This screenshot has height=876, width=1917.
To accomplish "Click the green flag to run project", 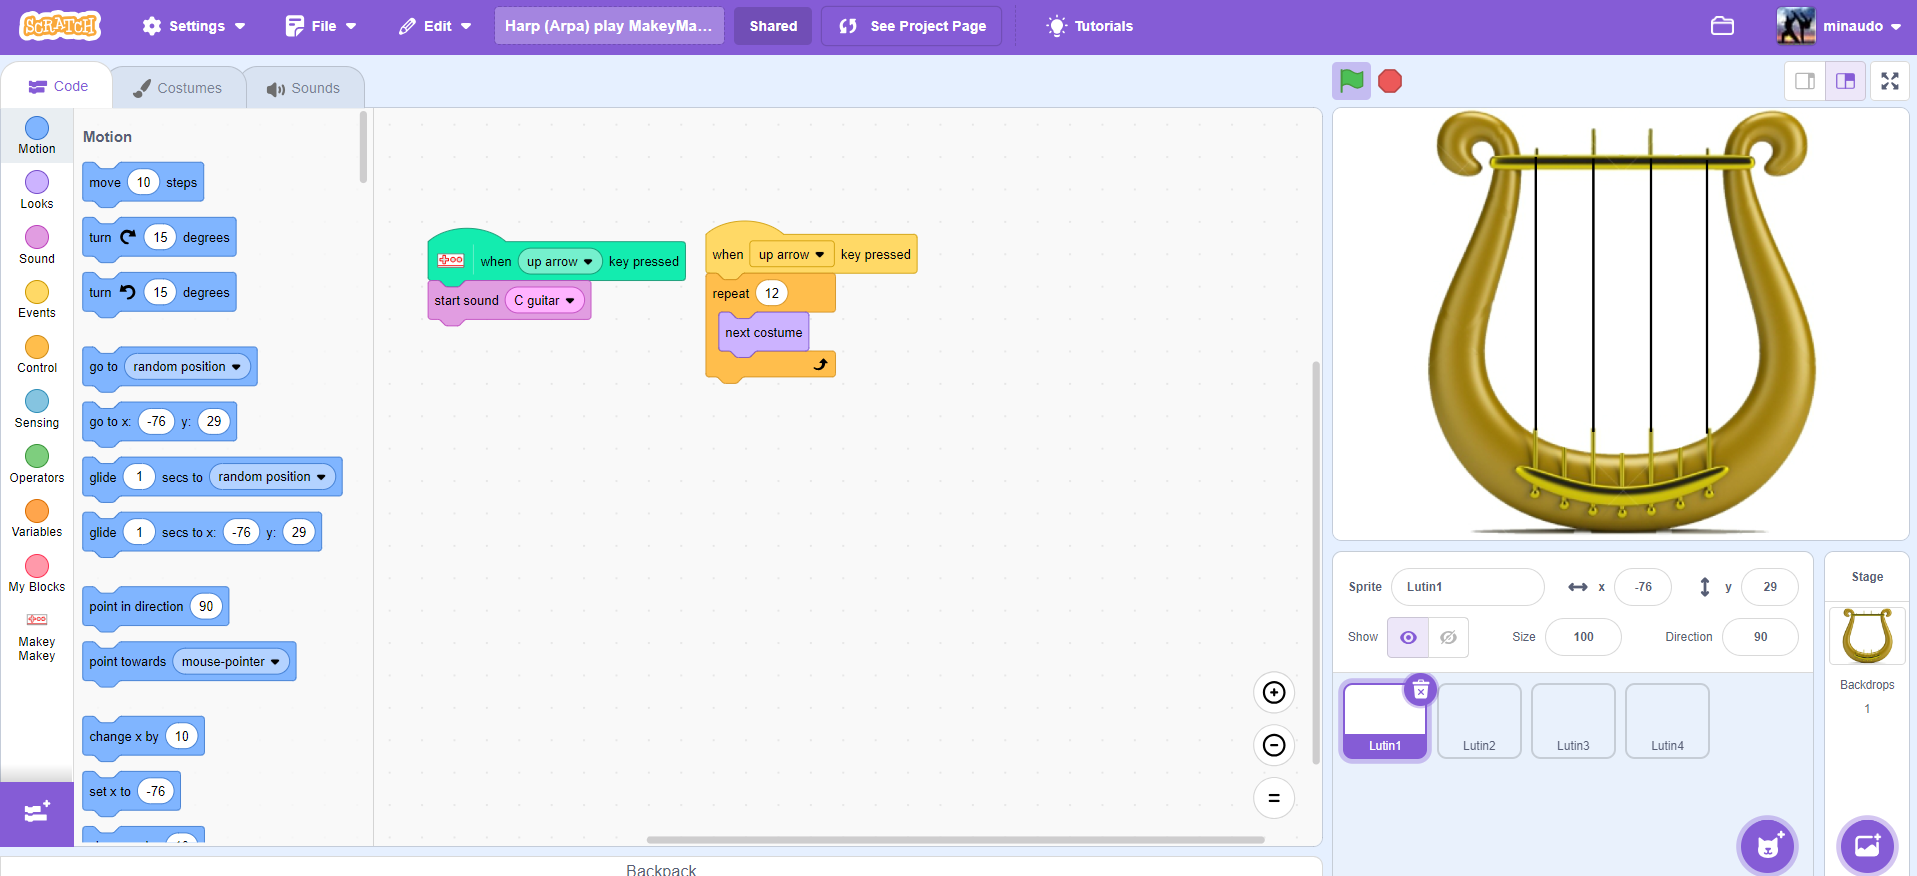I will coord(1351,81).
